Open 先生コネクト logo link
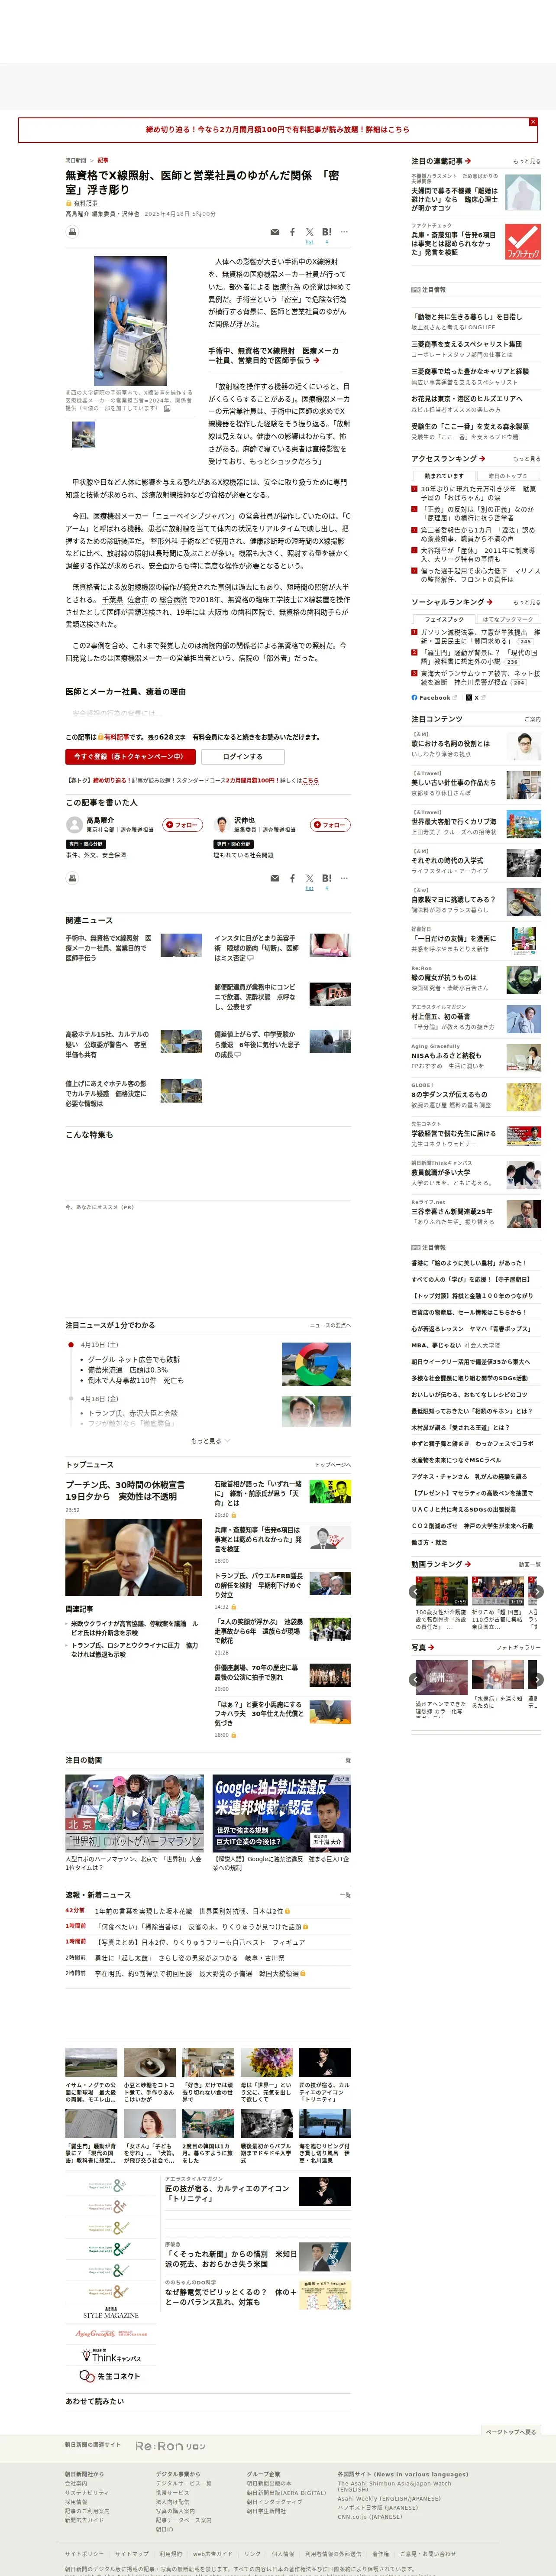This screenshot has width=556, height=2576. point(110,2376)
